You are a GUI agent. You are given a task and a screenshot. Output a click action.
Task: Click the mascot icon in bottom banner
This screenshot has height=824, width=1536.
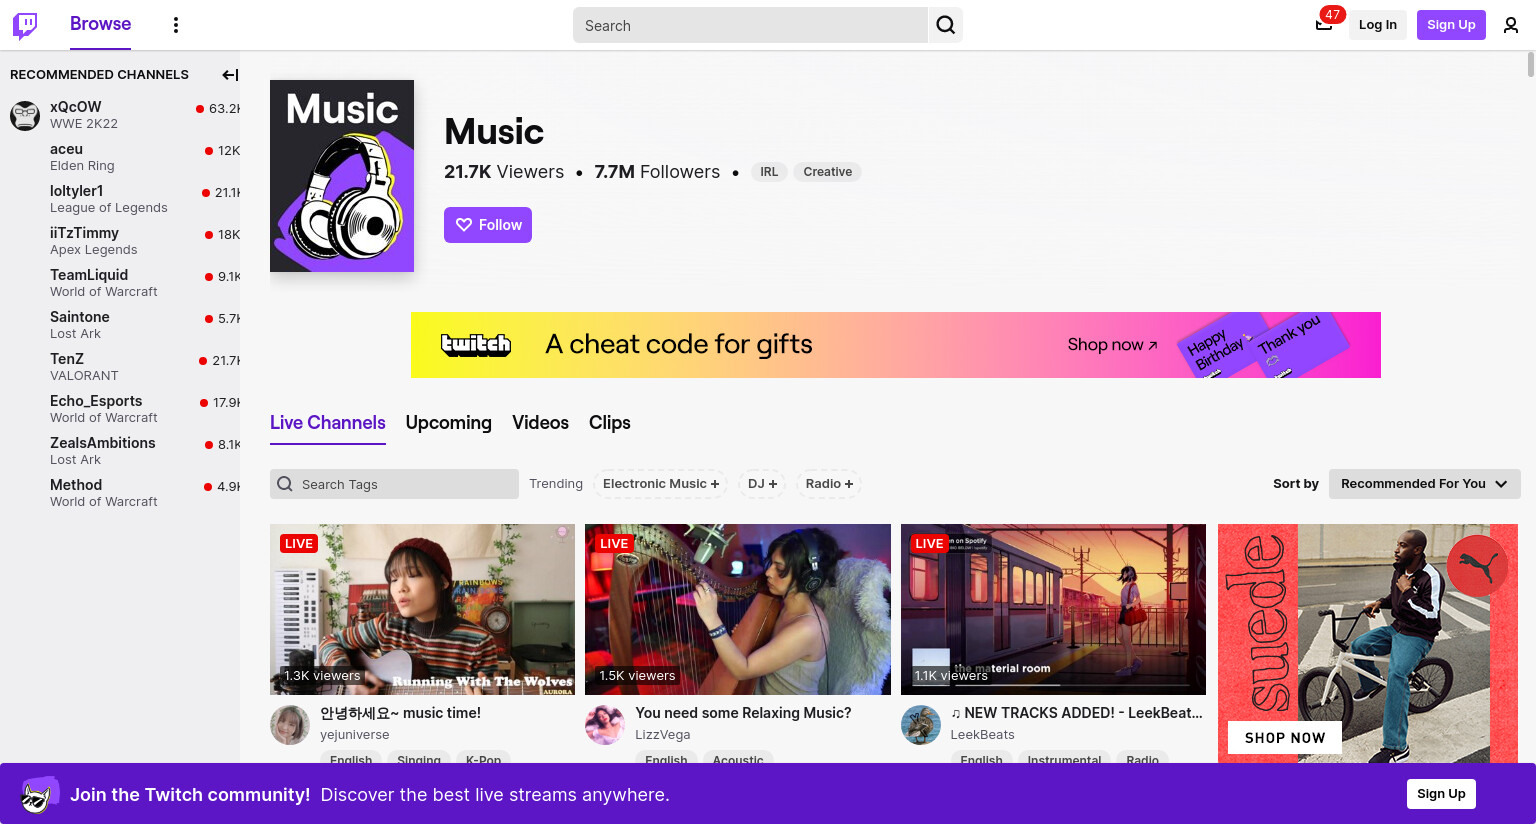38,795
